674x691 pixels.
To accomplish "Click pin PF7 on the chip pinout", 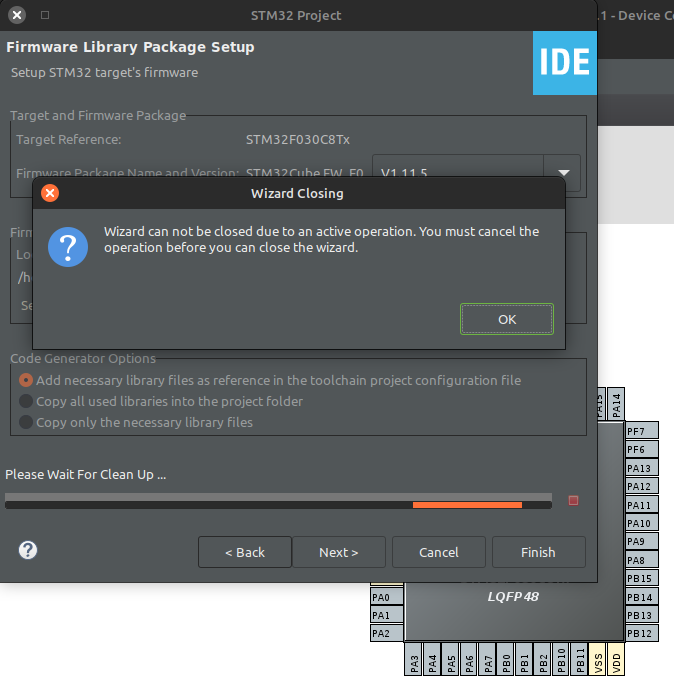I will pos(642,431).
